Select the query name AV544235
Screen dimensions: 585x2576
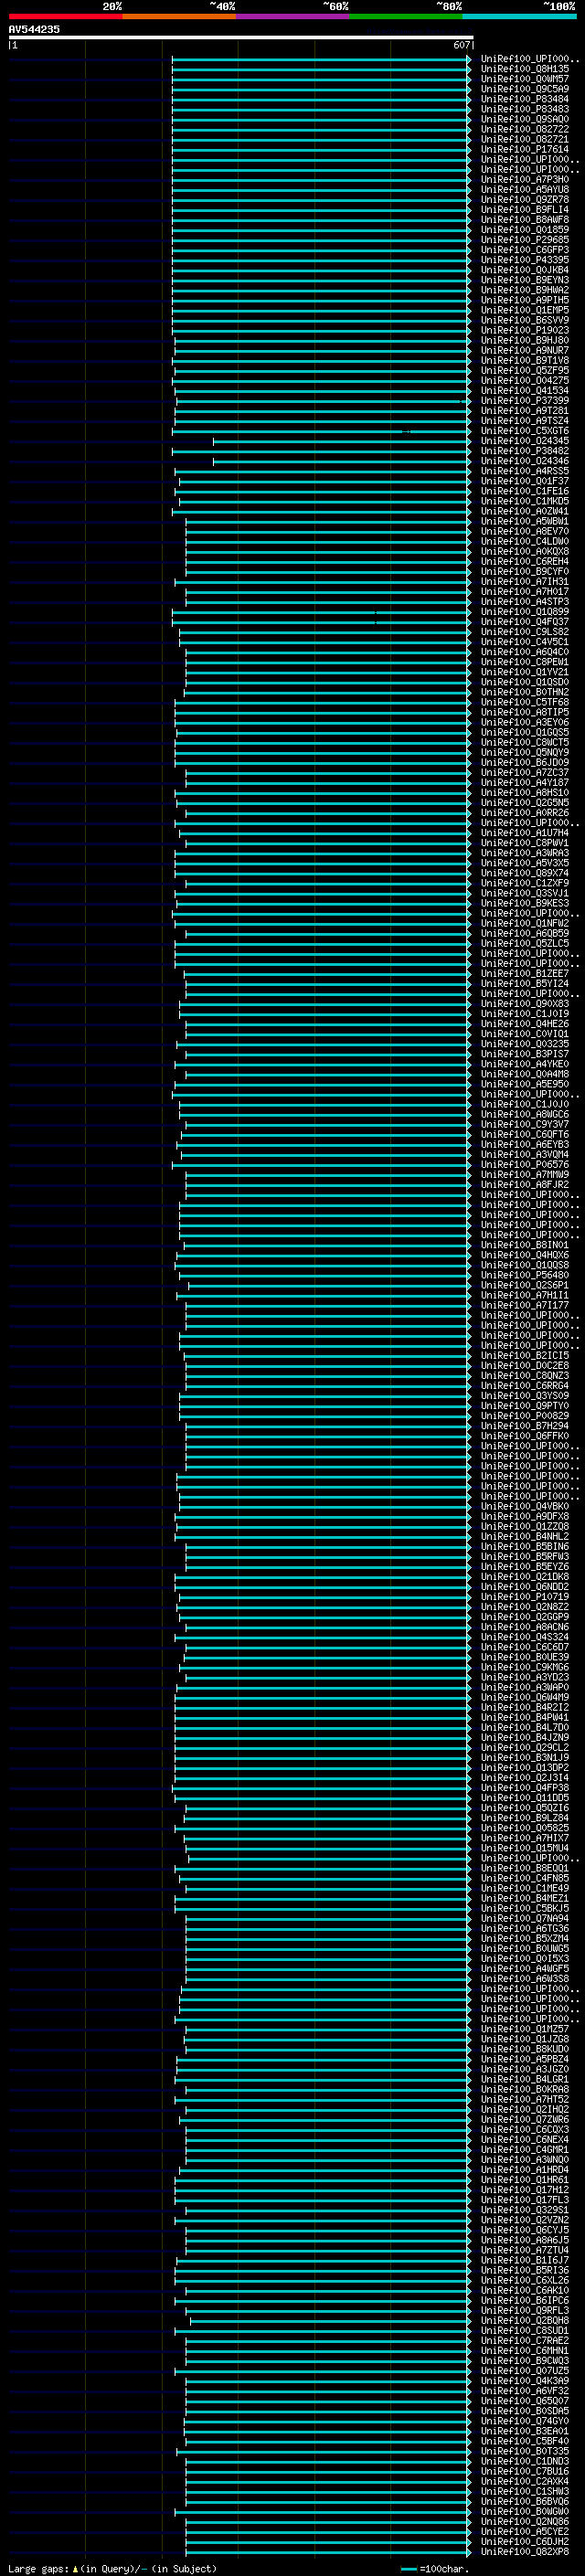coord(34,29)
